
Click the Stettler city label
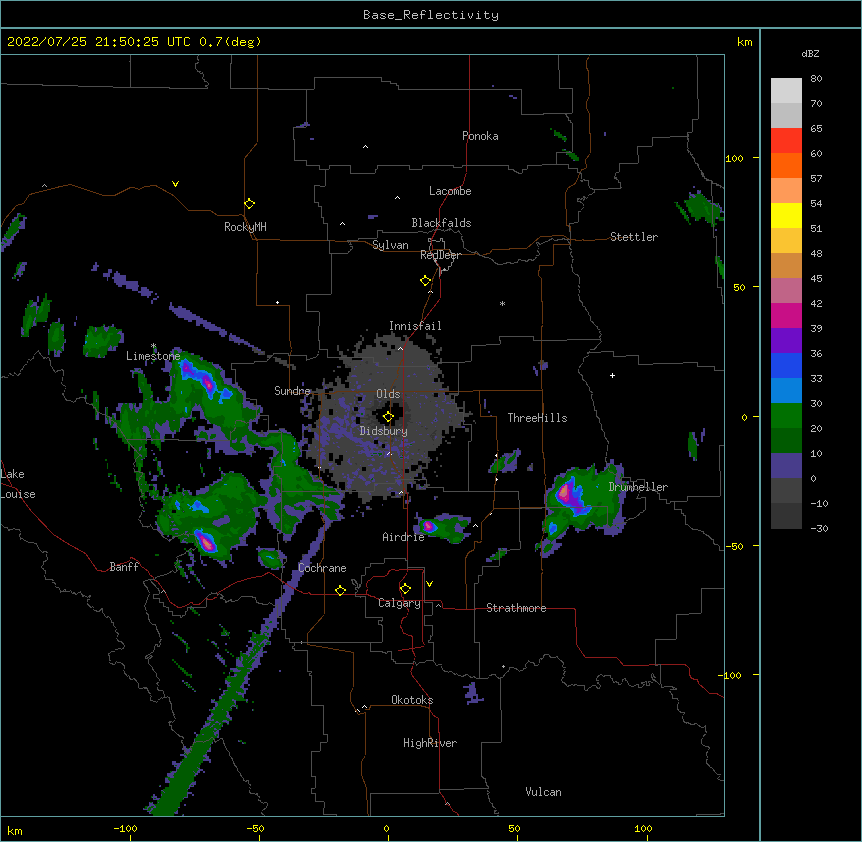tap(634, 237)
